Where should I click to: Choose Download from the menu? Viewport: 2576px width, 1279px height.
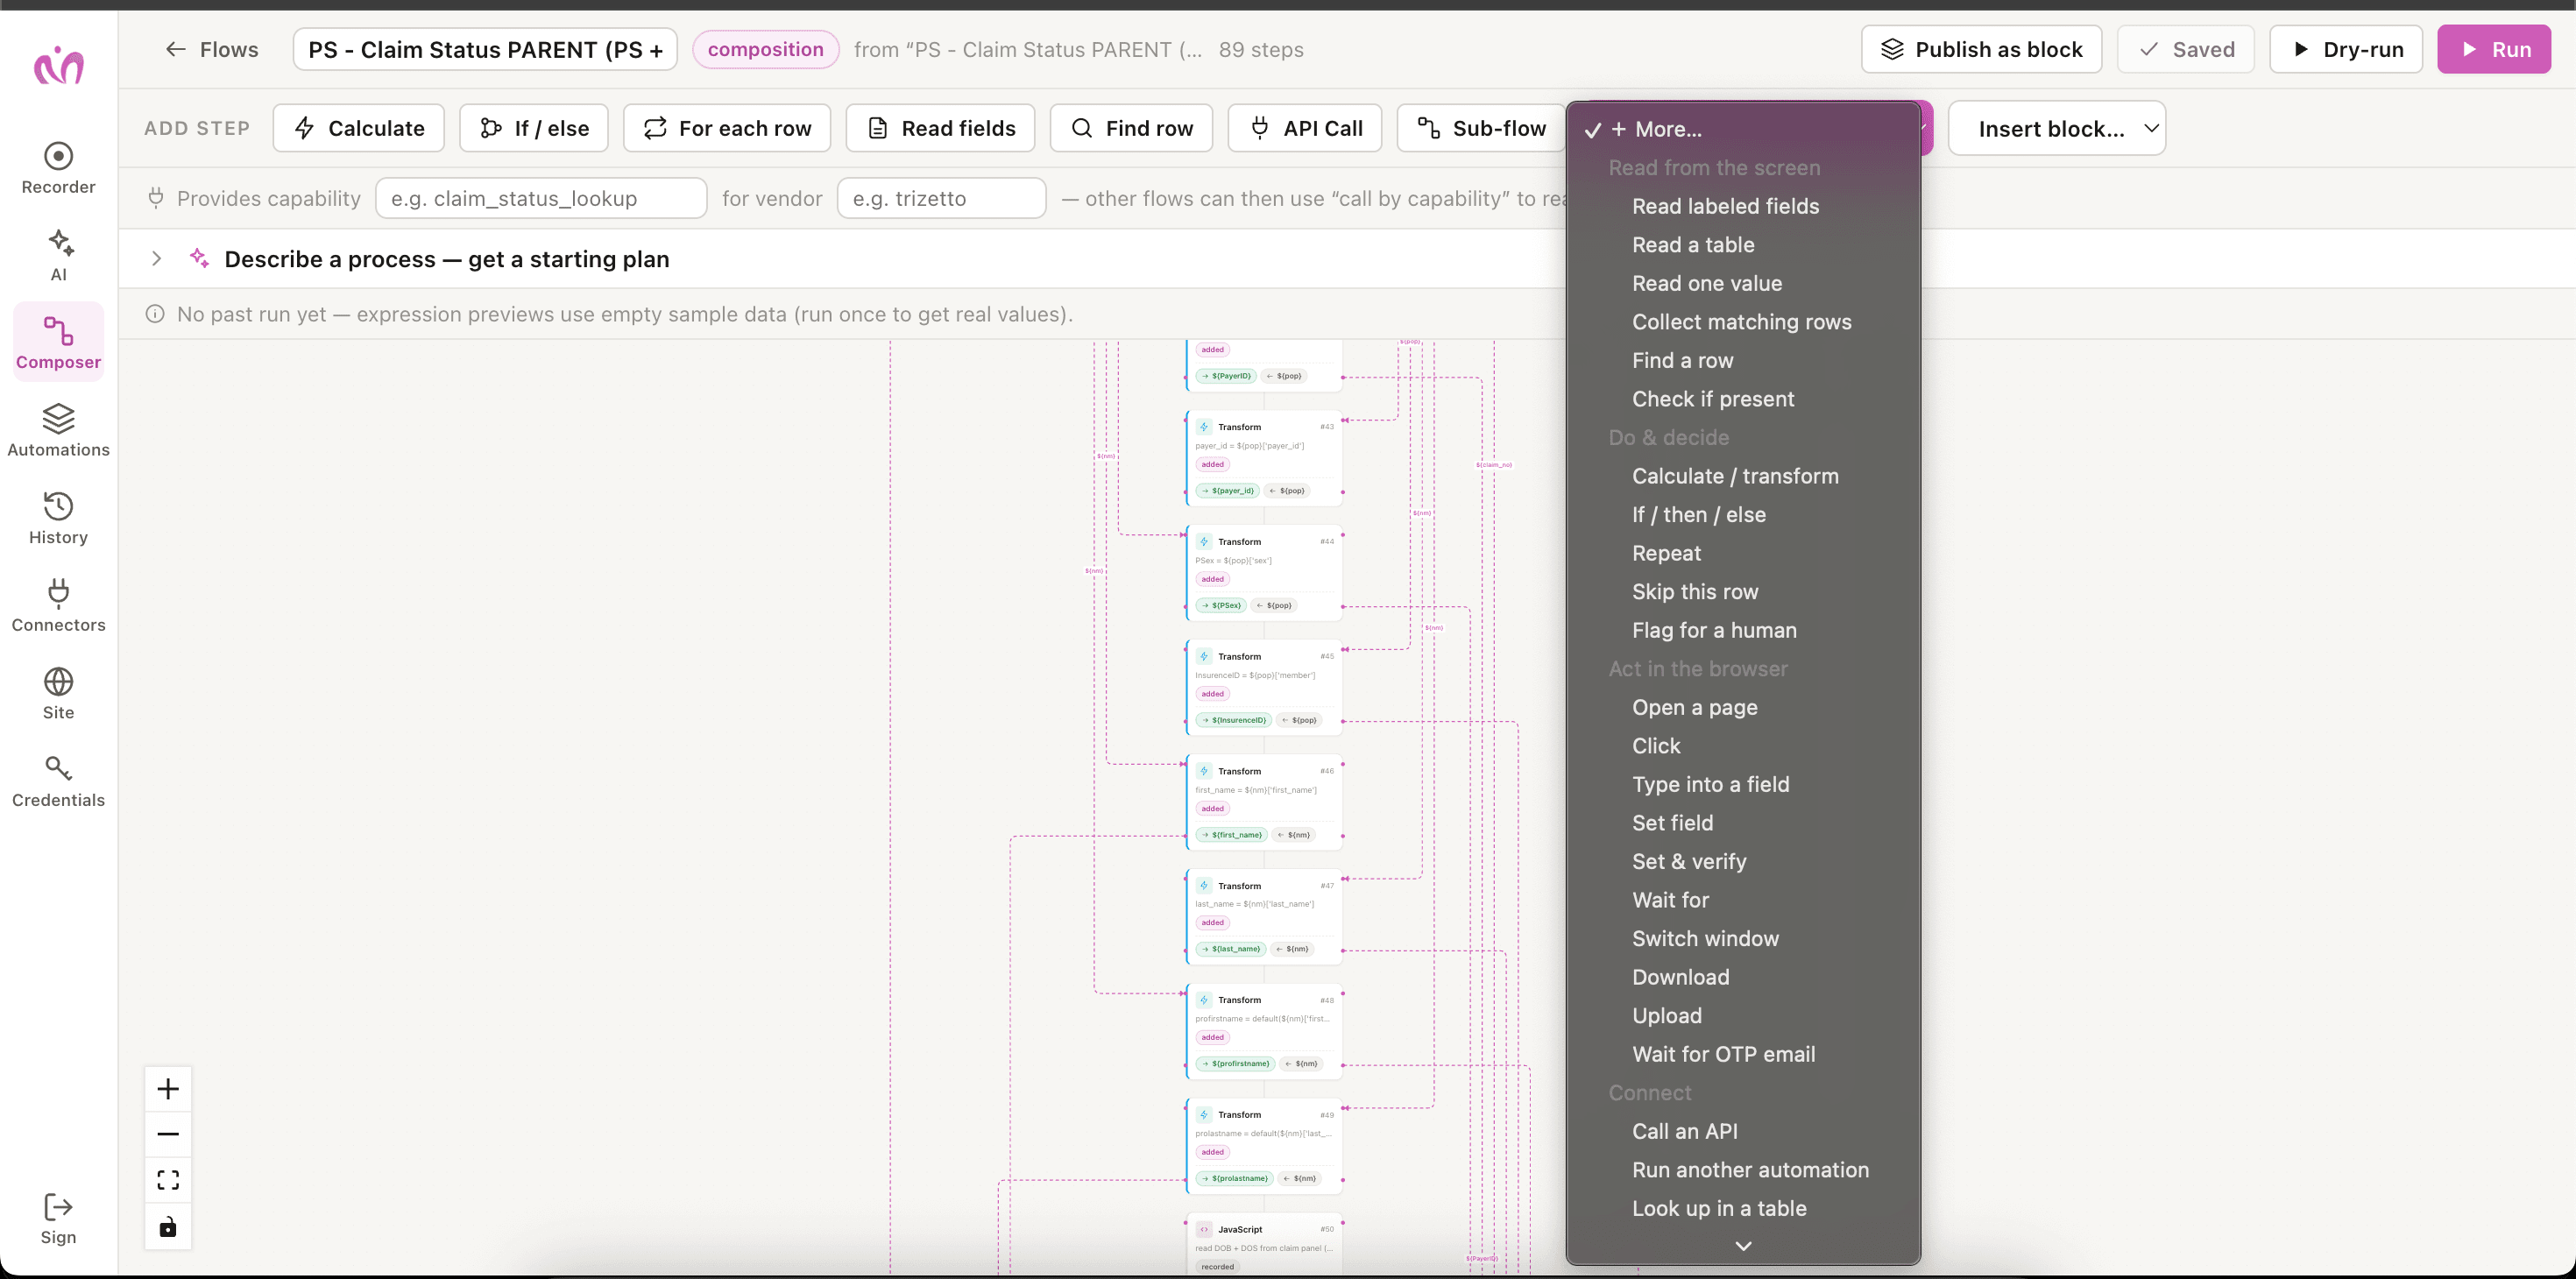click(x=1743, y=977)
